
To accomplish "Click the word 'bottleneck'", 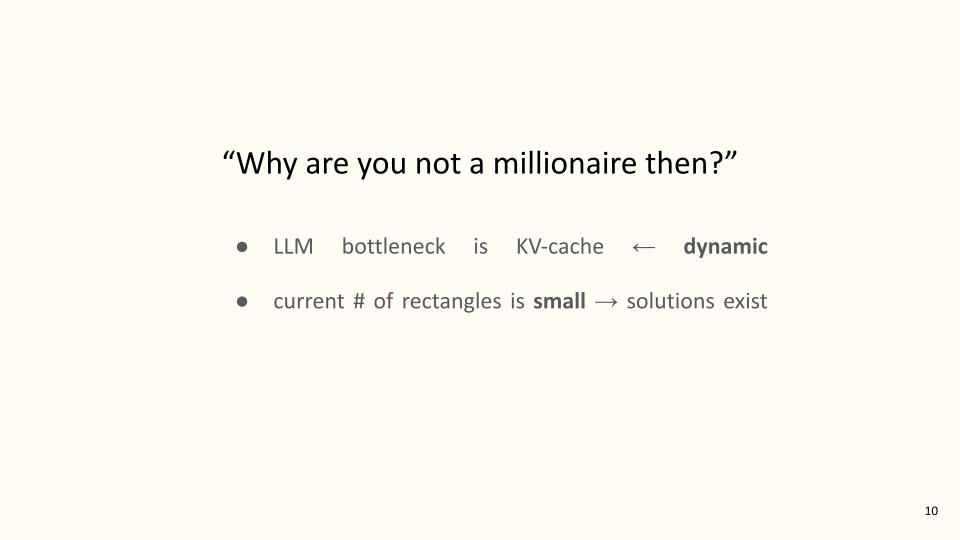I will point(394,246).
